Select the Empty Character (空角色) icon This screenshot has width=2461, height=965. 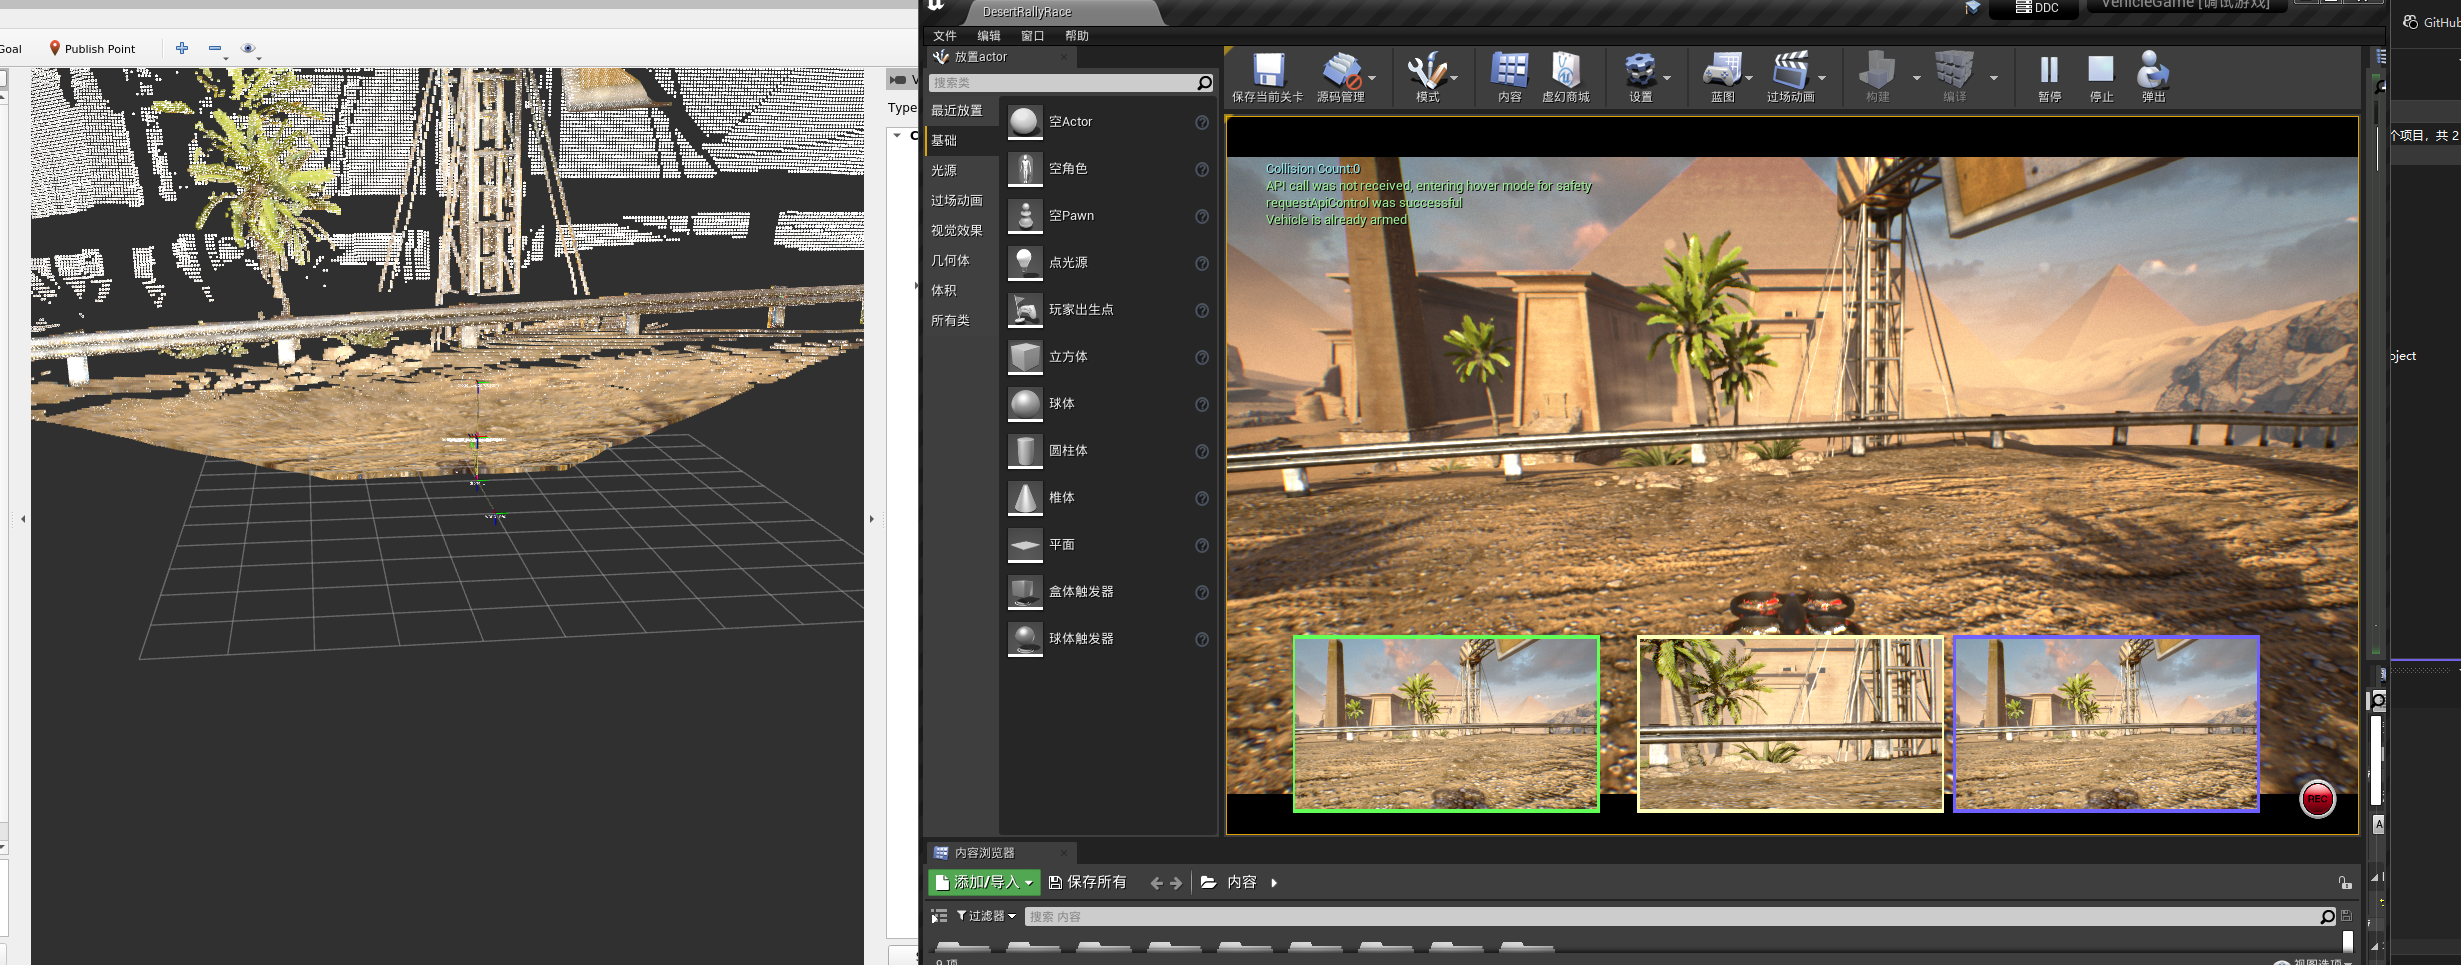1025,169
